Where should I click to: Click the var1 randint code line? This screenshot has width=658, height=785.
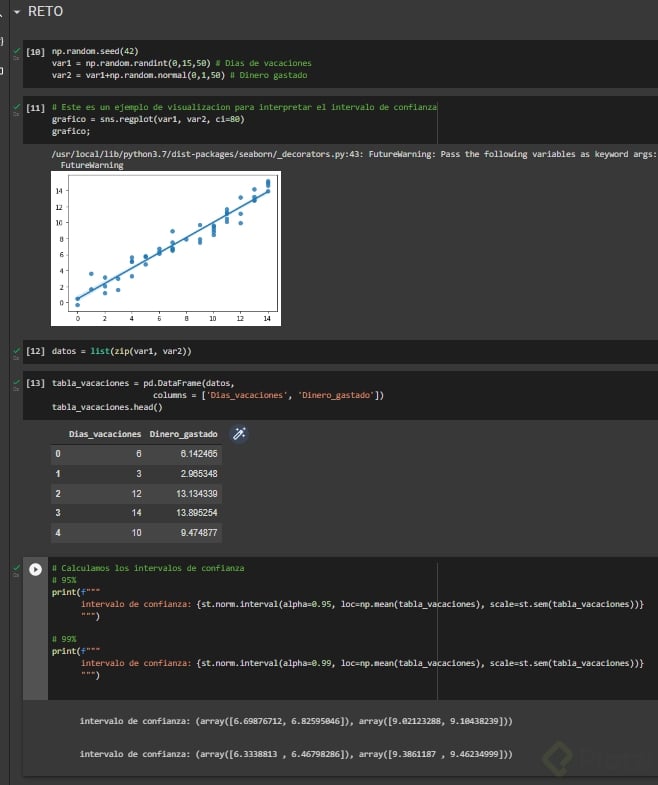coord(181,63)
